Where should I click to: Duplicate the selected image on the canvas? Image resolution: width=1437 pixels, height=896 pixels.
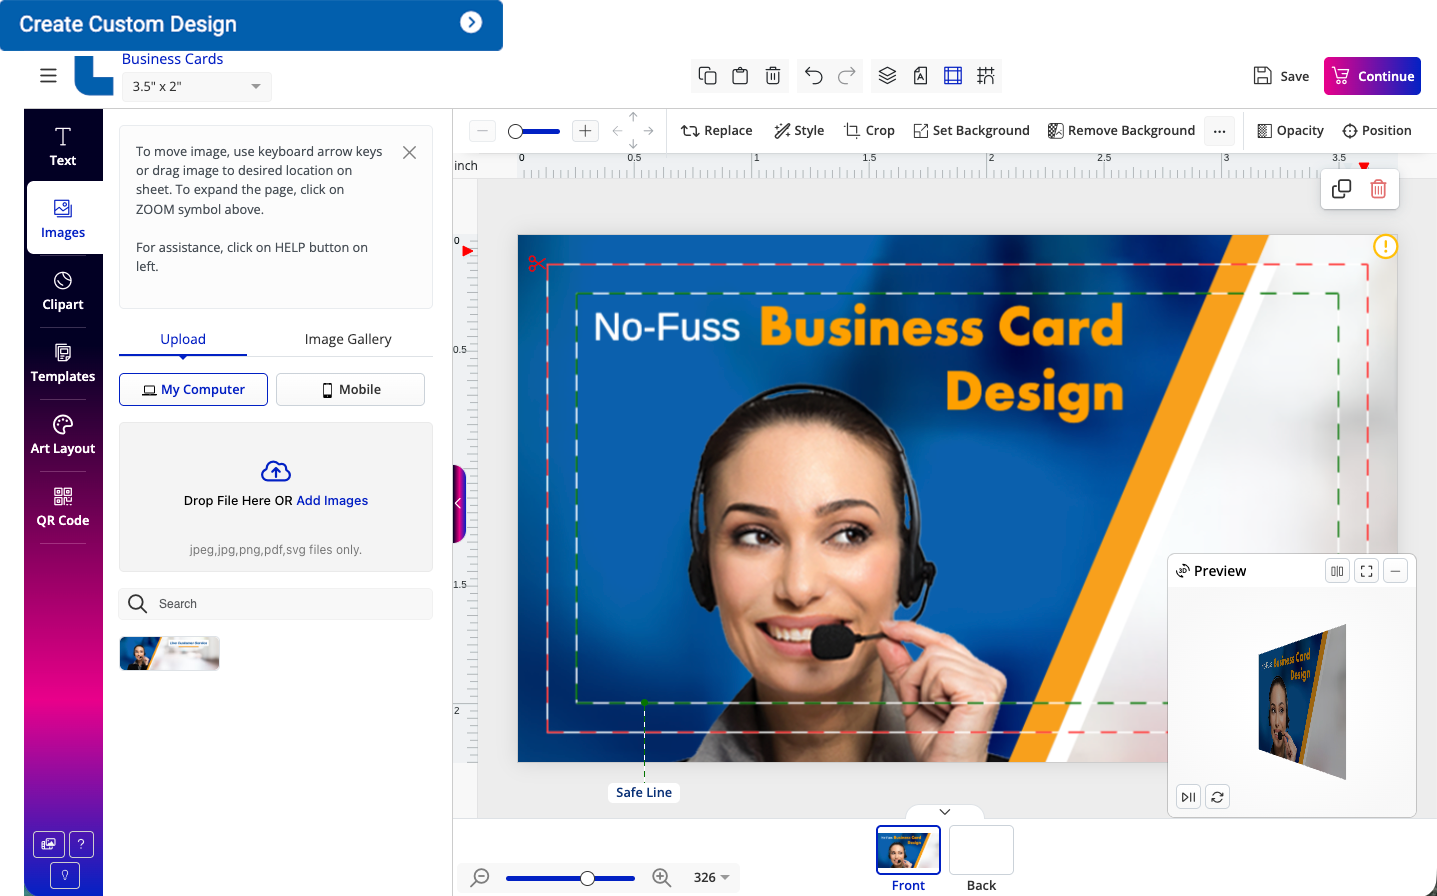pos(1342,189)
